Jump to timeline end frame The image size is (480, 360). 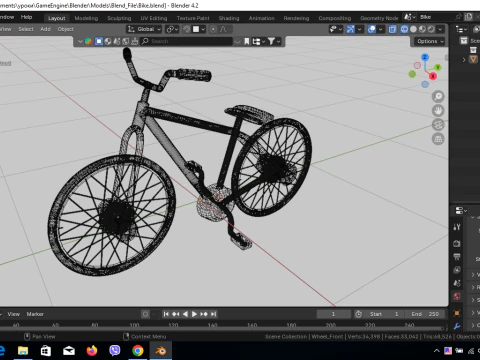[x=214, y=314]
